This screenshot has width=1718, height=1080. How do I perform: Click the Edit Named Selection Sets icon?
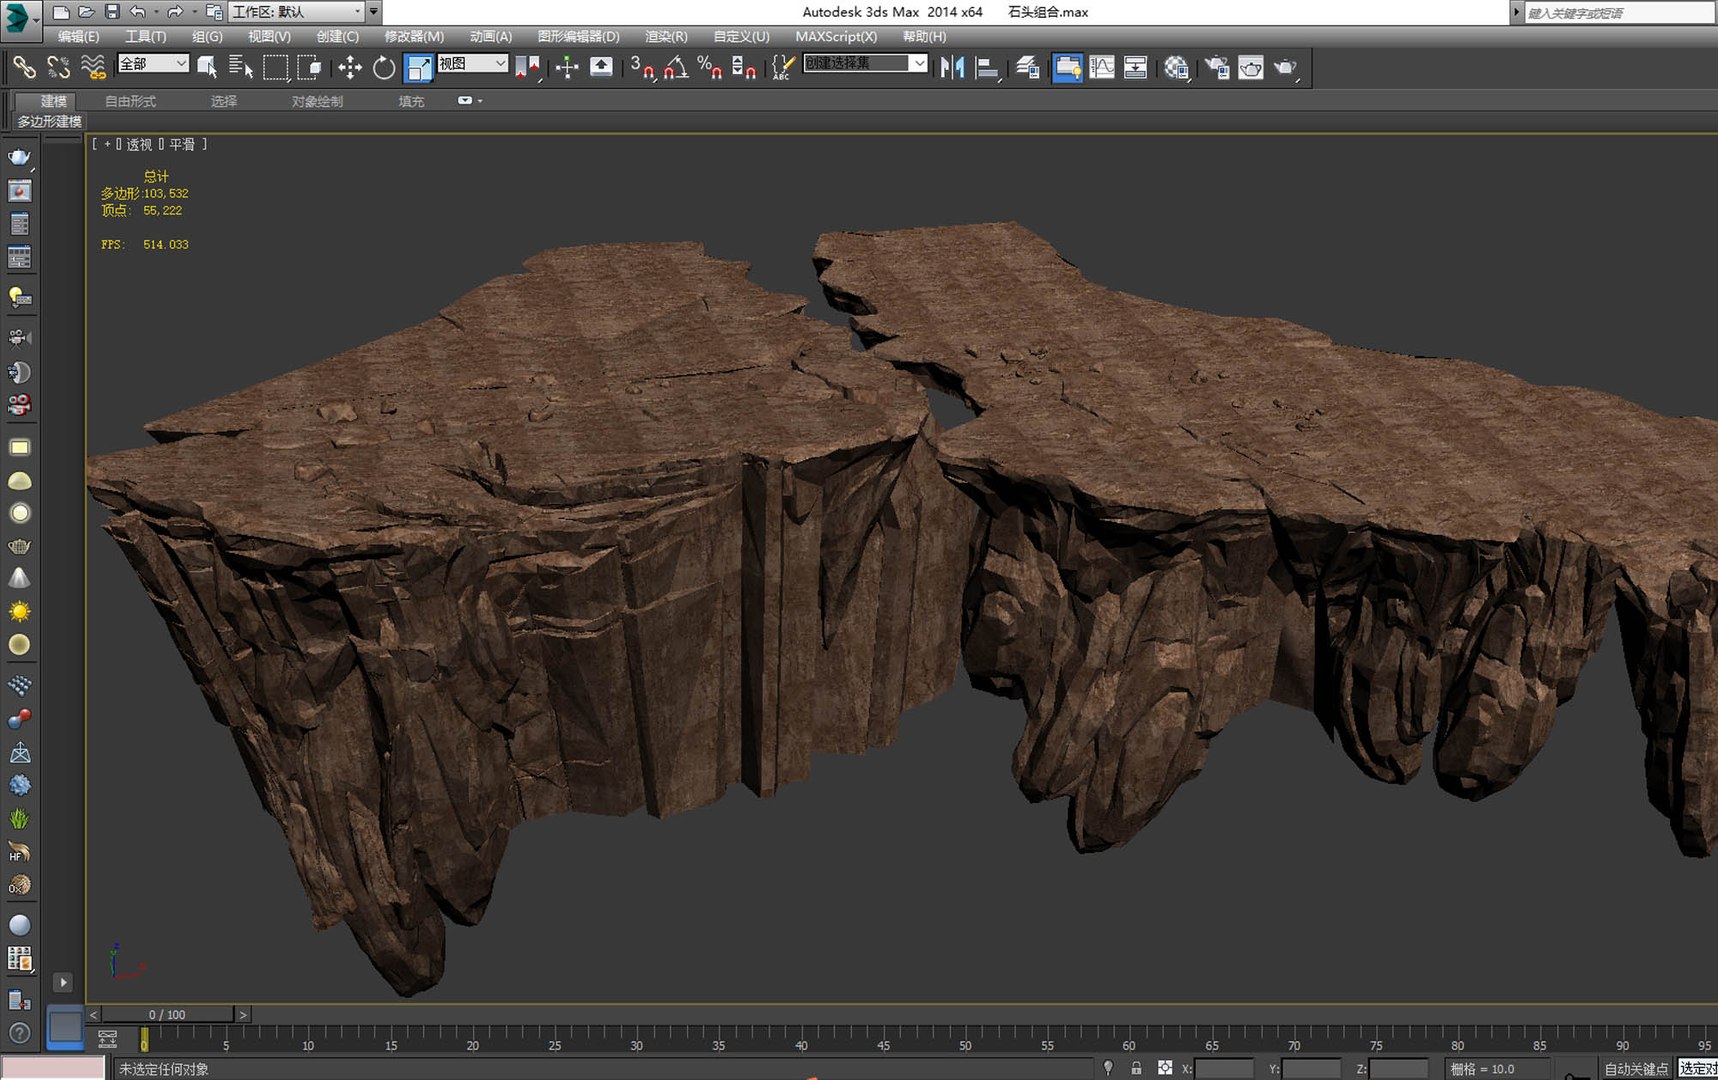[783, 67]
